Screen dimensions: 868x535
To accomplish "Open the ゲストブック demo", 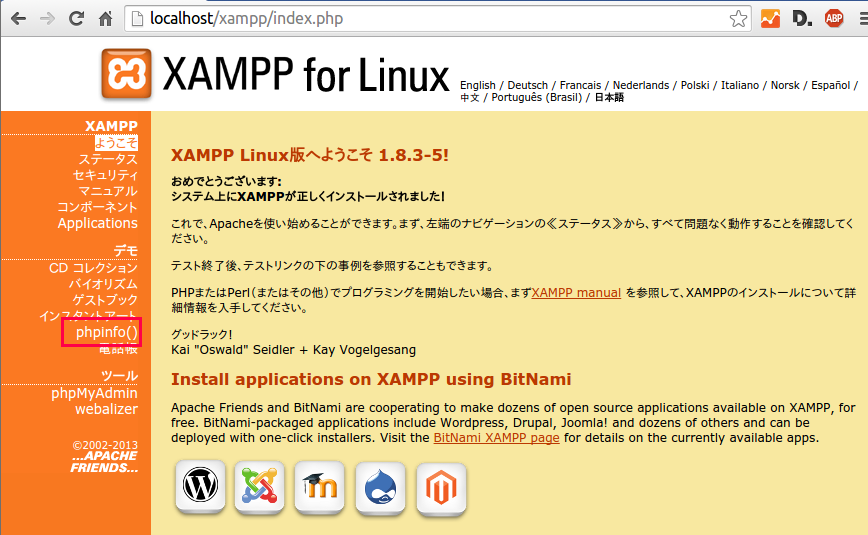I will point(105,300).
